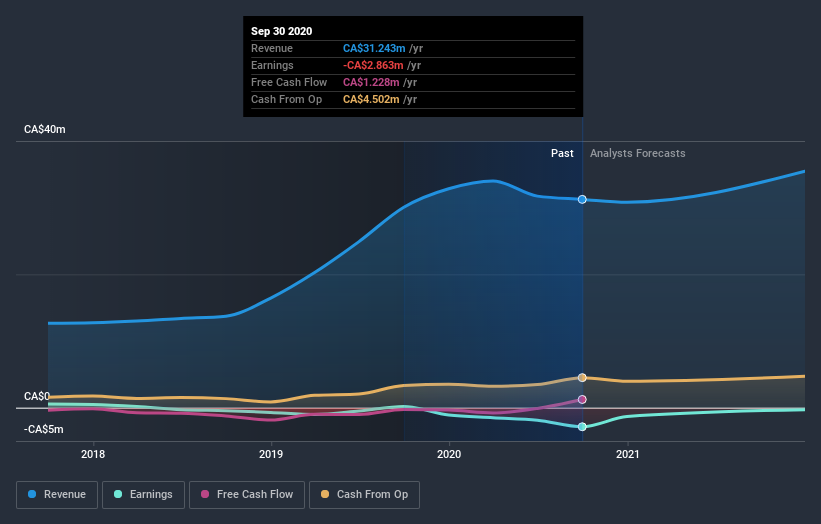Click the Free Cash Flow pink data point marker
This screenshot has width=821, height=524.
pos(582,399)
